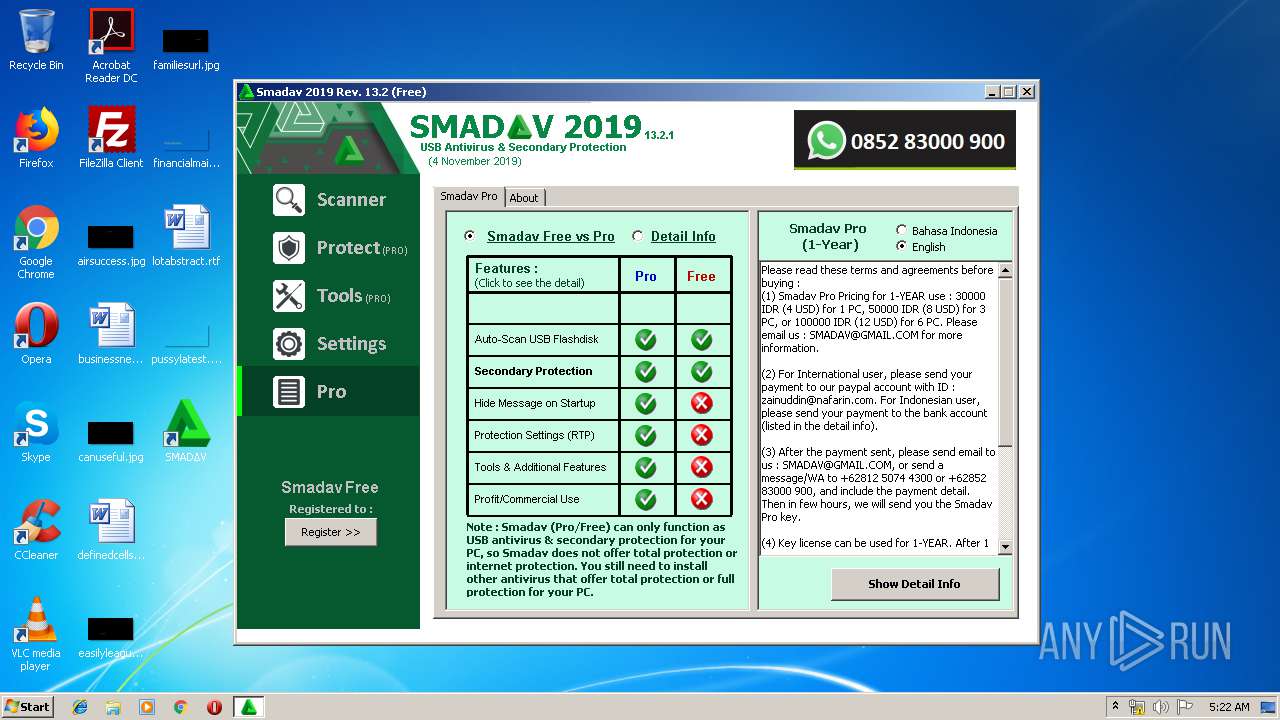Click volume icon in system tray
The height and width of the screenshot is (720, 1280).
(x=1161, y=707)
